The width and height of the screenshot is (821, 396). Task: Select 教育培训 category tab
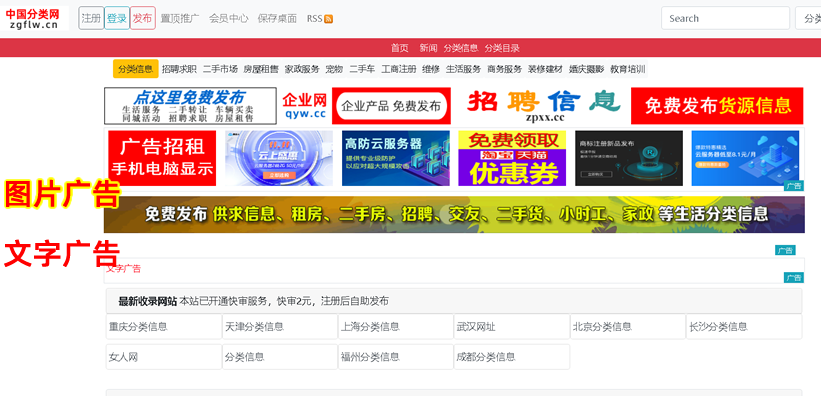pos(627,69)
